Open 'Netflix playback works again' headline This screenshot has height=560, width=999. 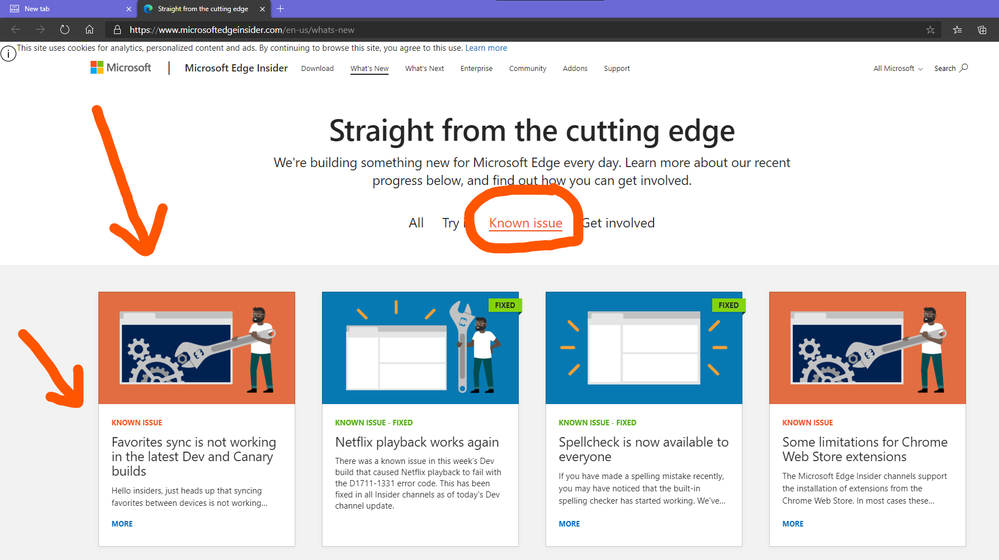click(x=417, y=442)
